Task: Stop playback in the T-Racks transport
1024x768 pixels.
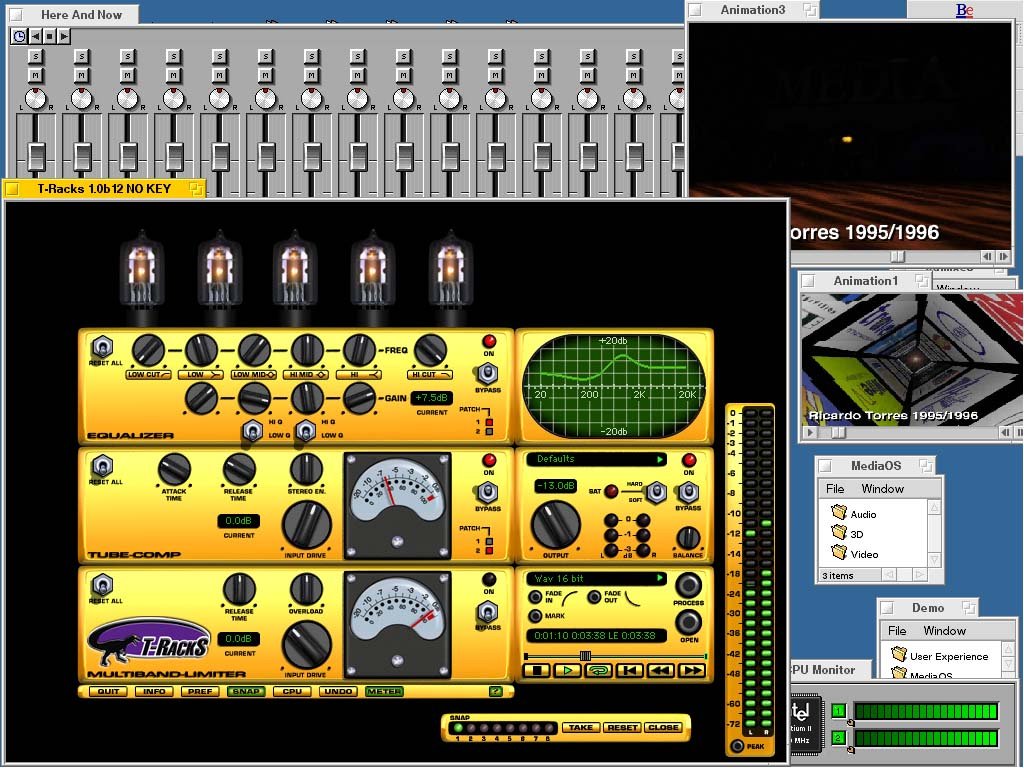Action: (x=537, y=671)
